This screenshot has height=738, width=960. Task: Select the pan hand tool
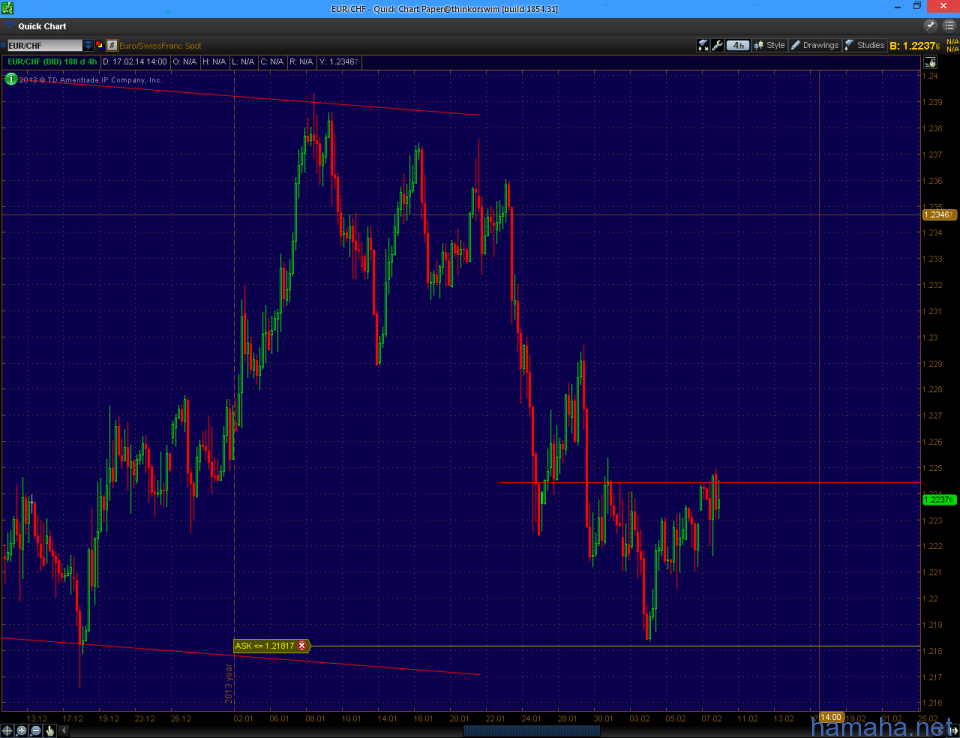(50, 731)
